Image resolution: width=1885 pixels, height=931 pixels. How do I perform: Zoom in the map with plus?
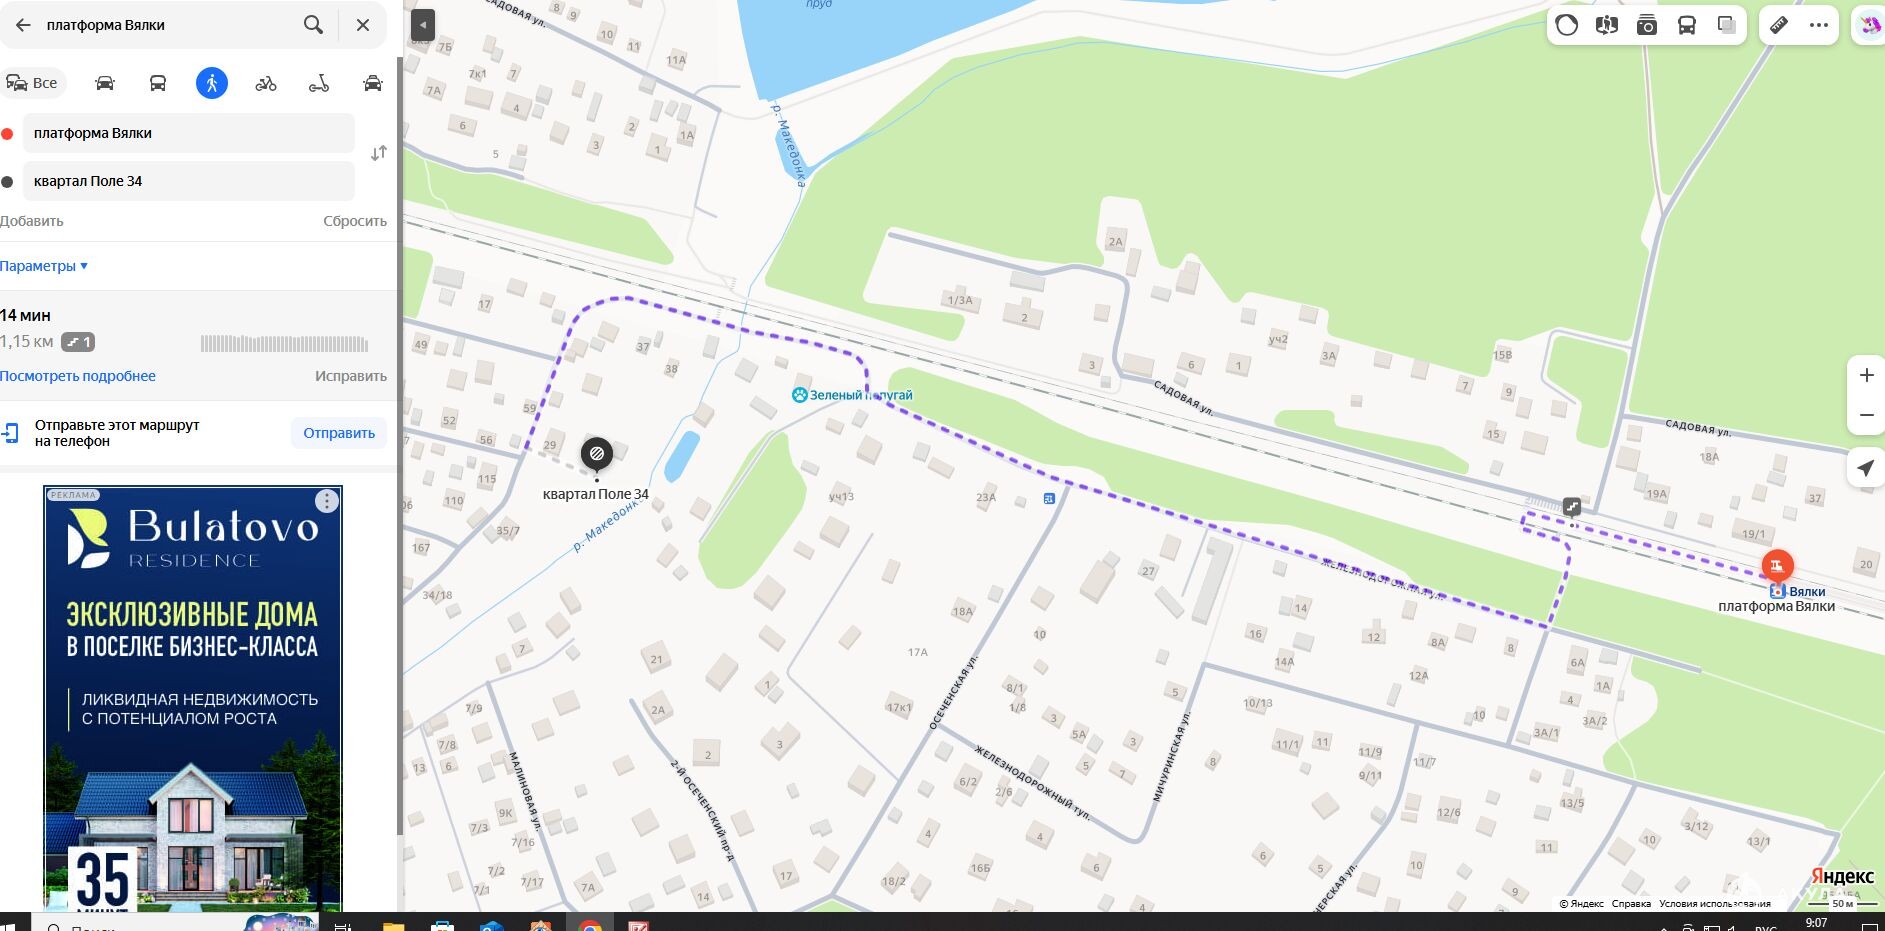pos(1866,375)
